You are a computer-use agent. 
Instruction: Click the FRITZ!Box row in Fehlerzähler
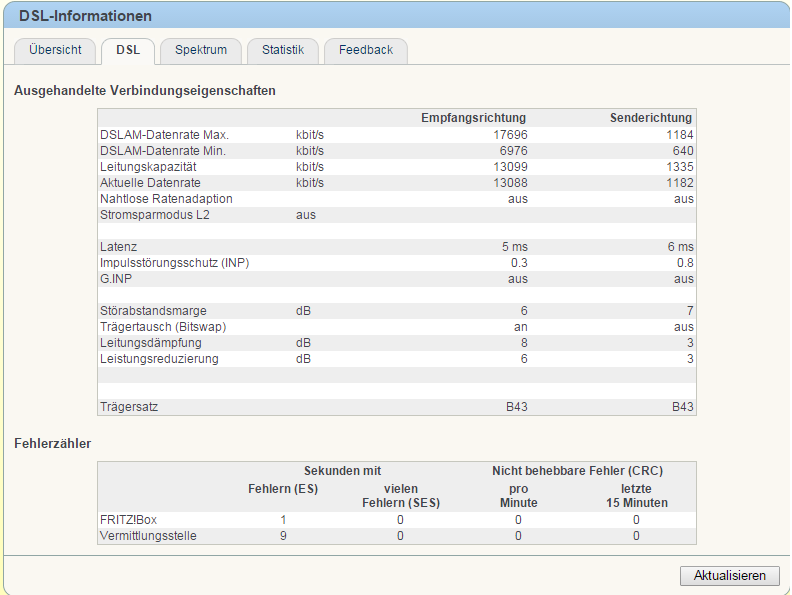(x=397, y=520)
